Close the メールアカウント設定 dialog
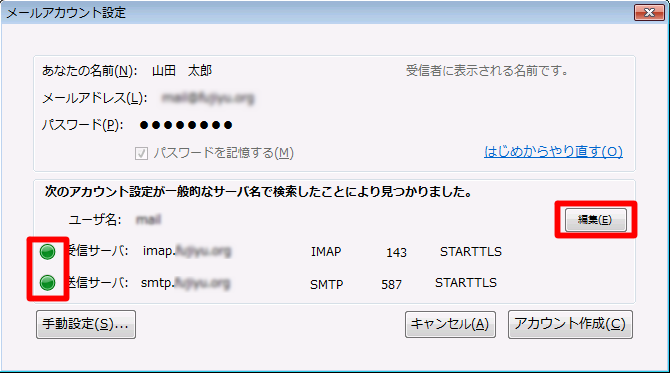 click(x=649, y=12)
